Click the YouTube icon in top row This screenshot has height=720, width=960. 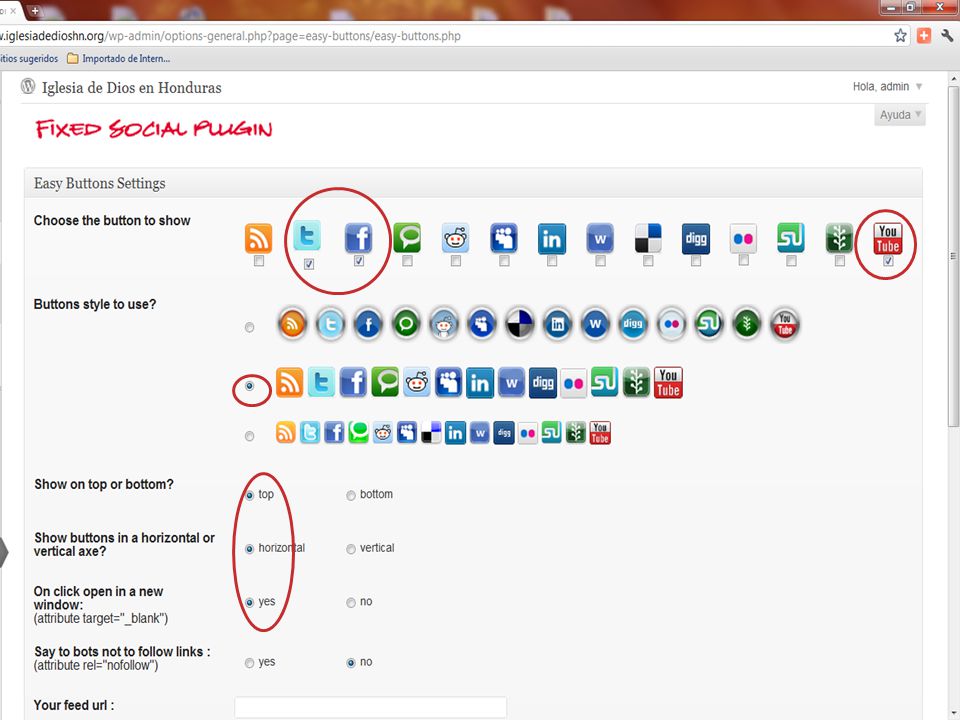pos(888,238)
